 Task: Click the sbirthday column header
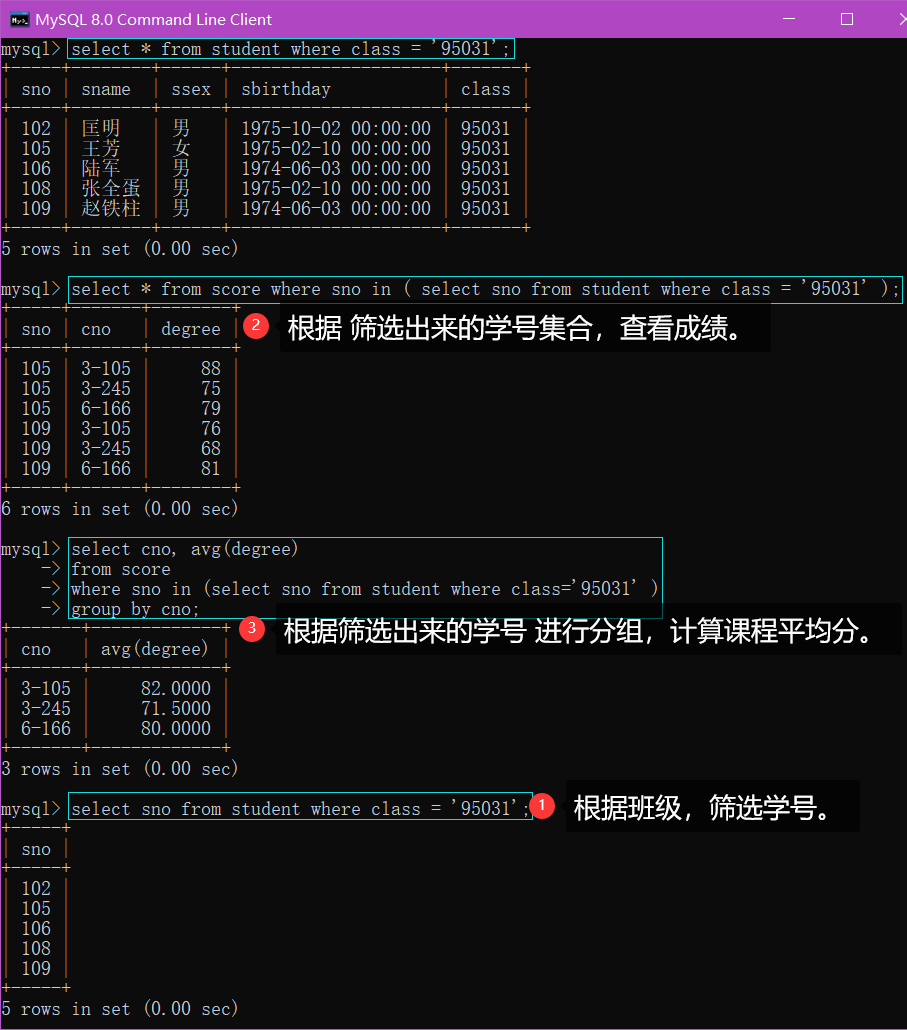[x=286, y=88]
